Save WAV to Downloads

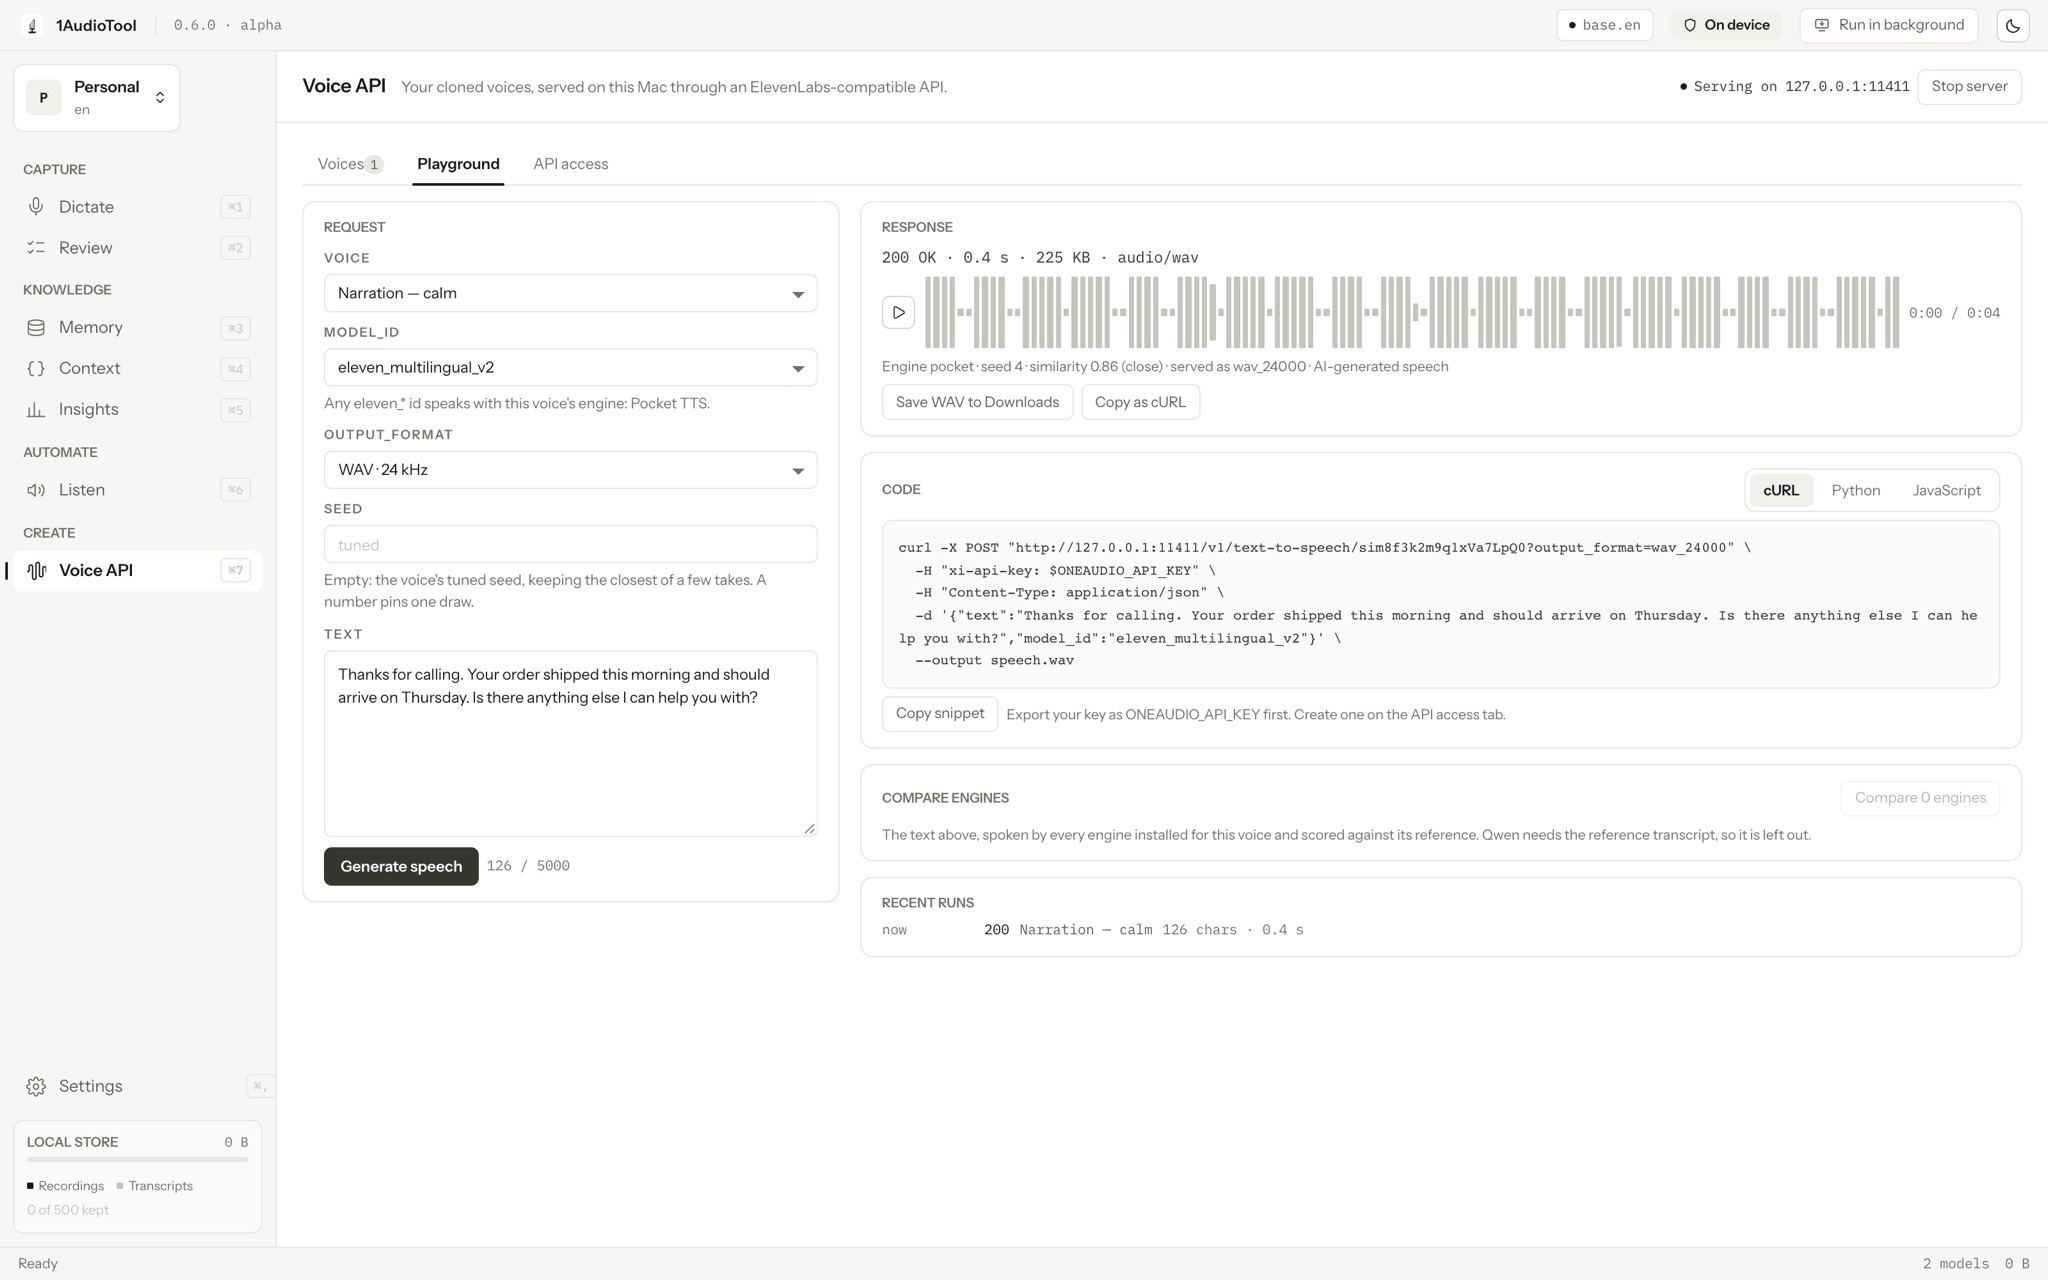click(977, 402)
